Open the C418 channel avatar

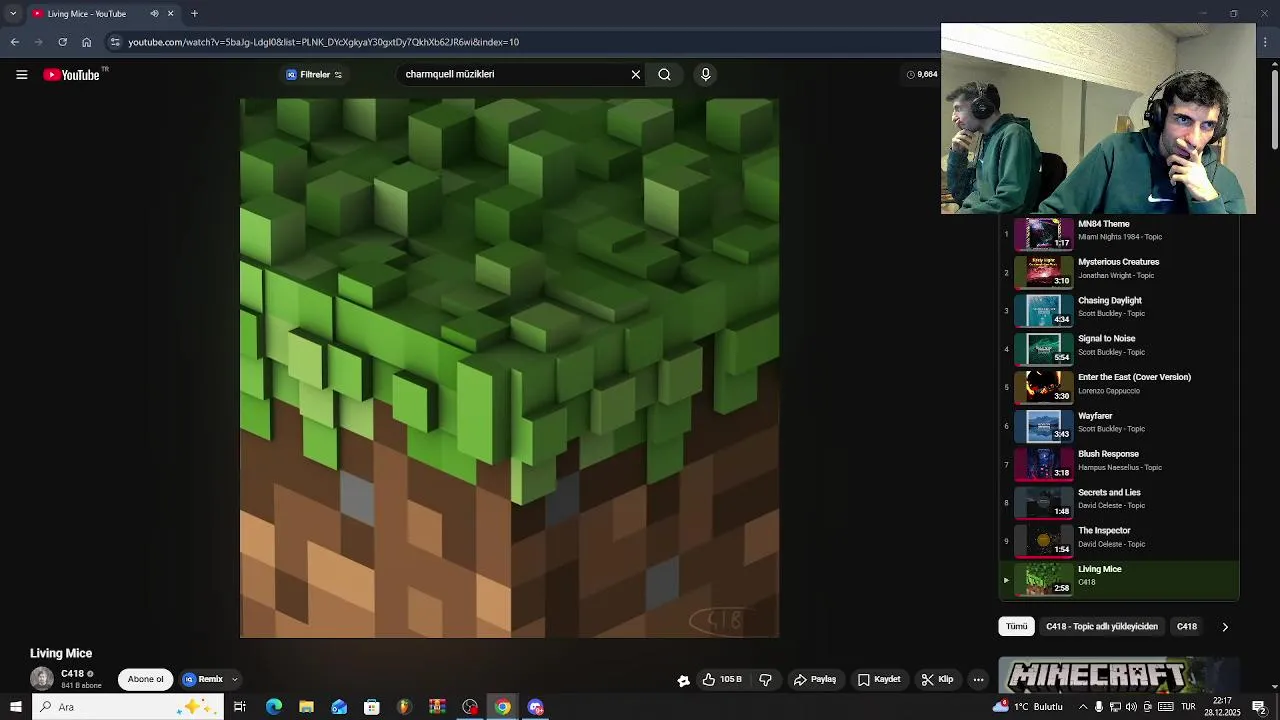(x=42, y=679)
